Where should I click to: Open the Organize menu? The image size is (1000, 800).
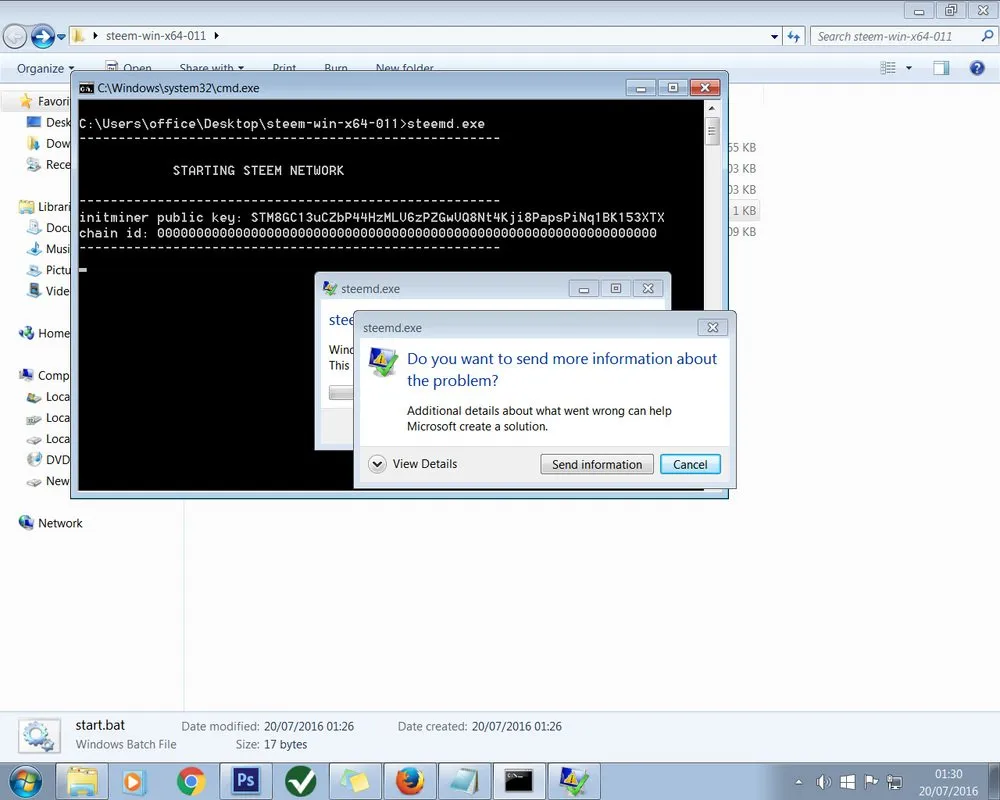point(45,68)
